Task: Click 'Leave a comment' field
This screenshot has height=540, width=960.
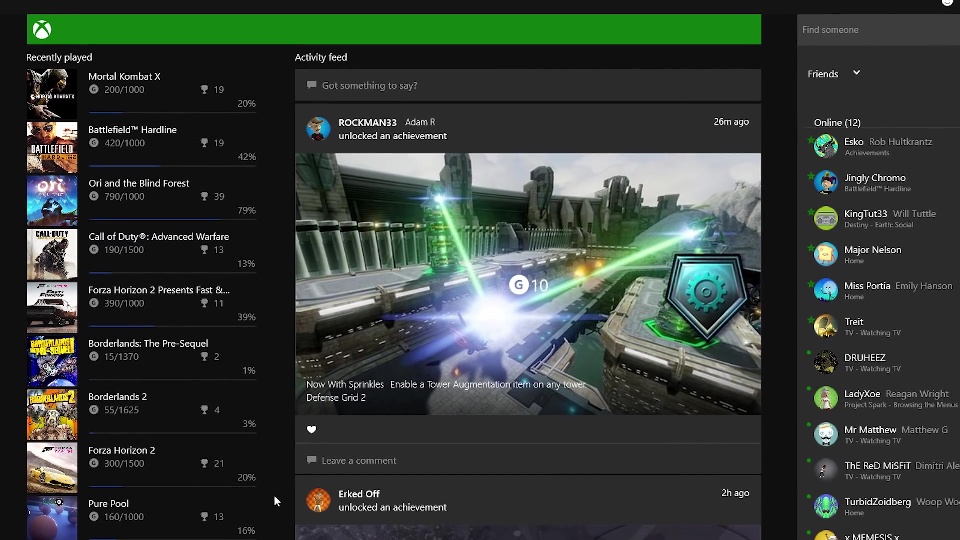Action: [x=528, y=460]
